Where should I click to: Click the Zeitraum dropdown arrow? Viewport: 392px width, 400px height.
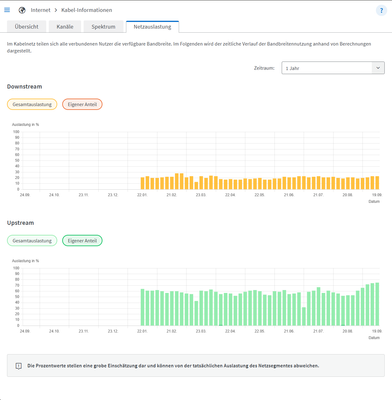point(378,68)
